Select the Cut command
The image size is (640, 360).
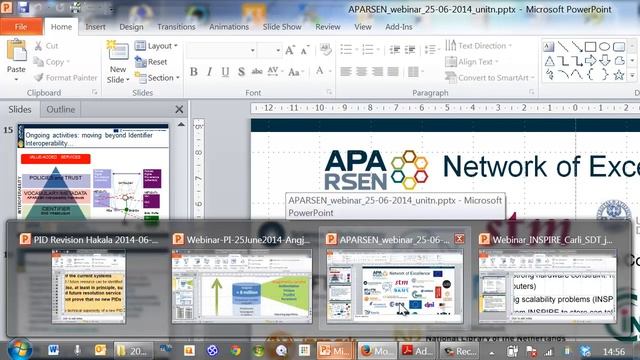point(46,46)
